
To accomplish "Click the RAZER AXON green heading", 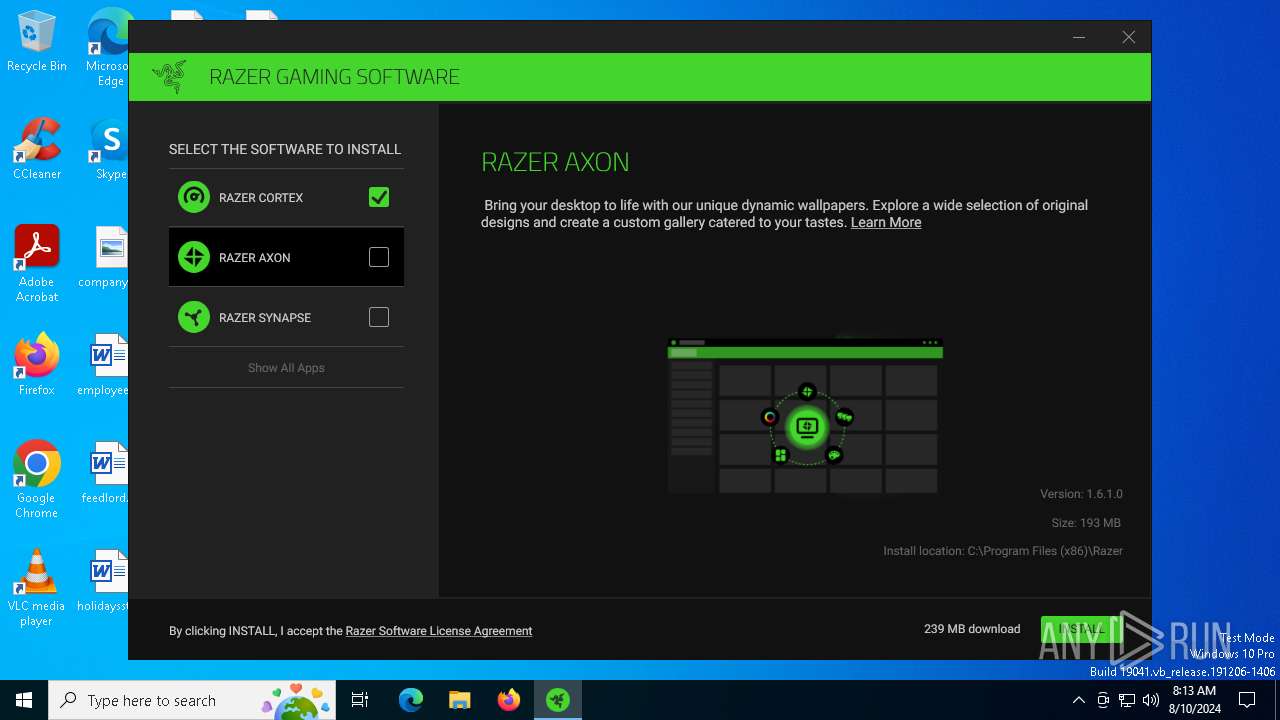I will tap(555, 162).
